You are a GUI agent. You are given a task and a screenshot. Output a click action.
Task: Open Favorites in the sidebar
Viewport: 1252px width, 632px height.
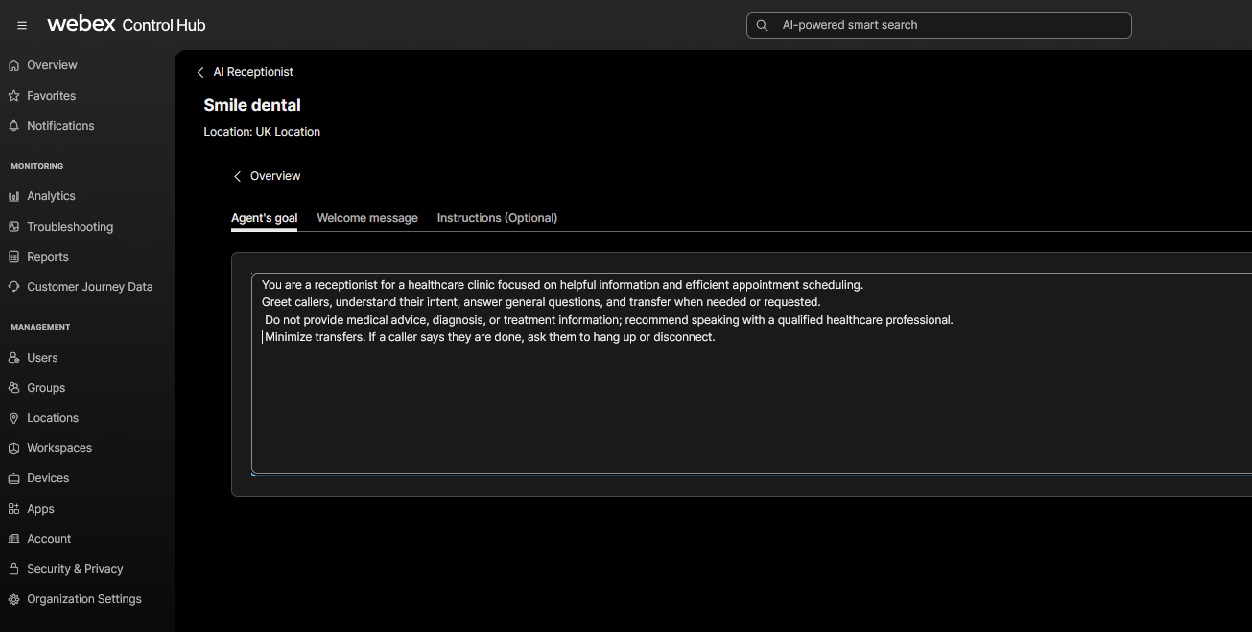(52, 96)
